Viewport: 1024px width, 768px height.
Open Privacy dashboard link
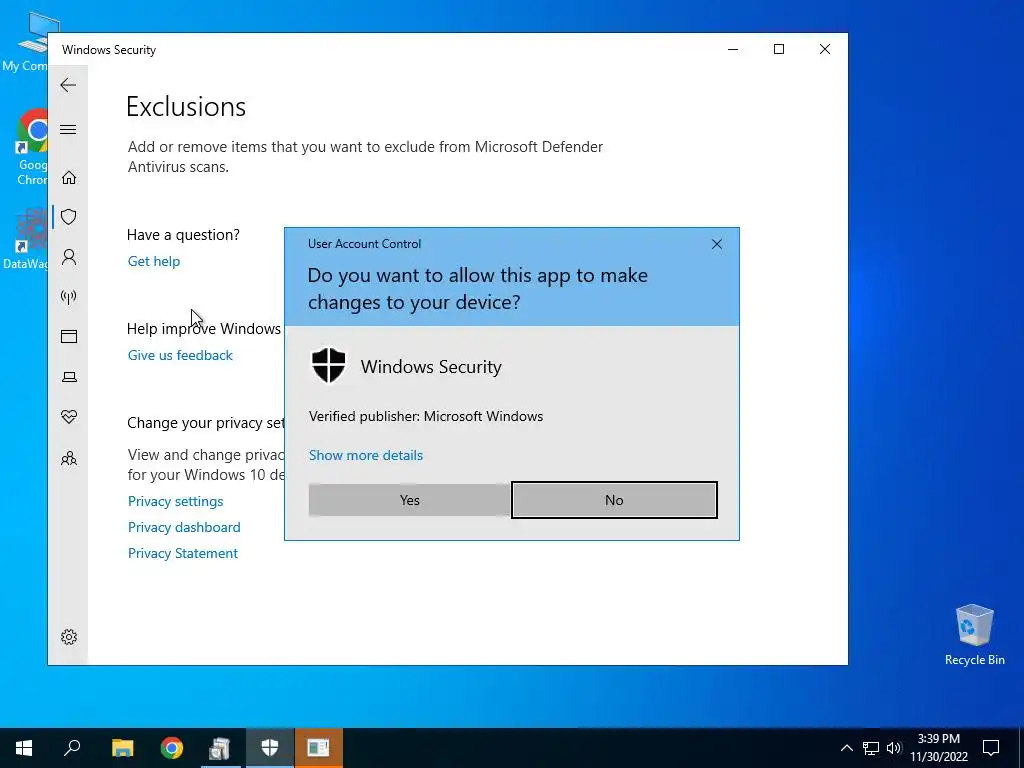click(184, 527)
